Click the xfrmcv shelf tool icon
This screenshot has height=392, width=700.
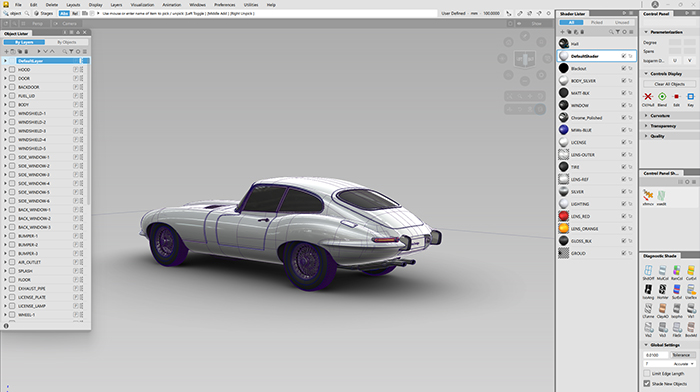coord(648,195)
